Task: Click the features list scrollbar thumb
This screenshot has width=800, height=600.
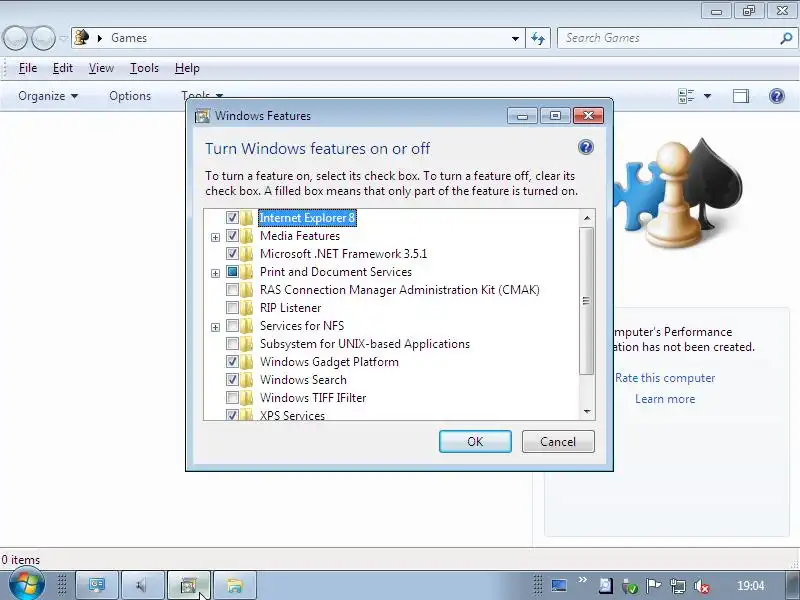Action: click(587, 301)
